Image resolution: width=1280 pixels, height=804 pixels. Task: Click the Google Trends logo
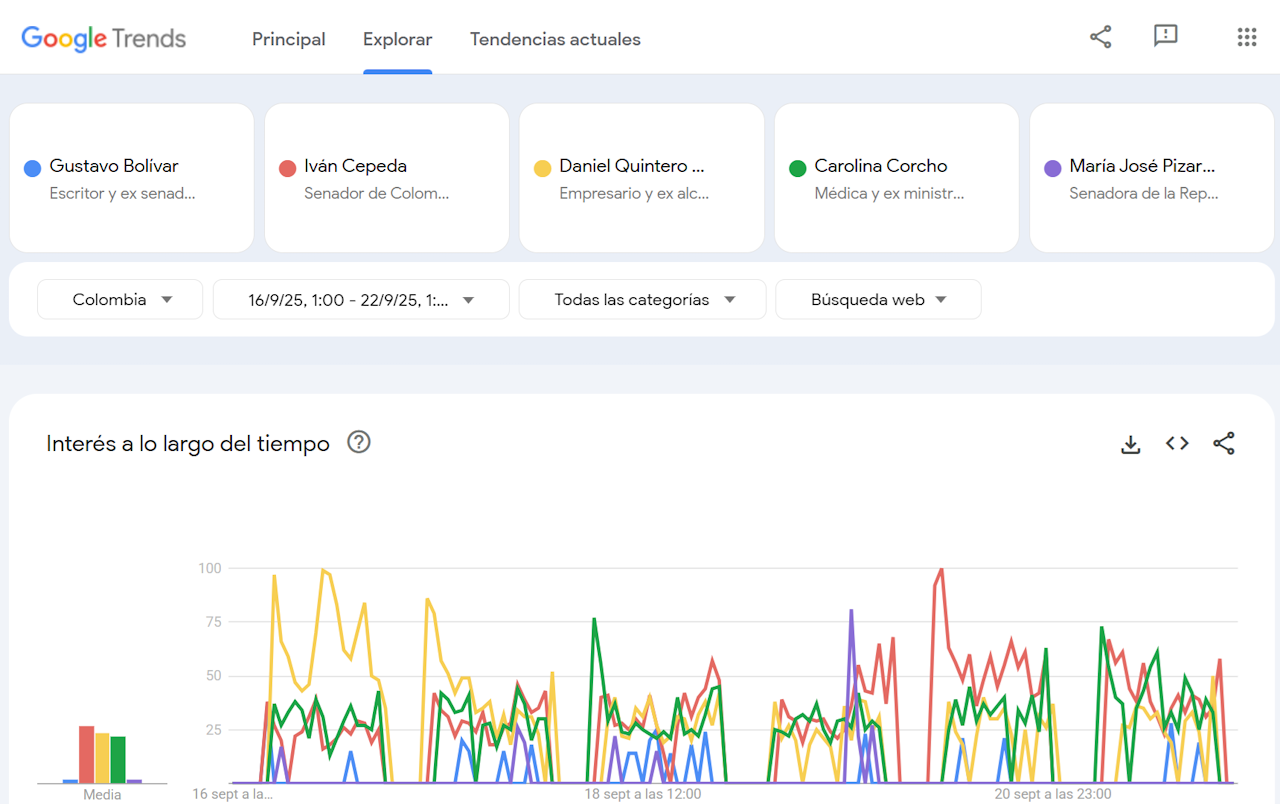[x=104, y=39]
